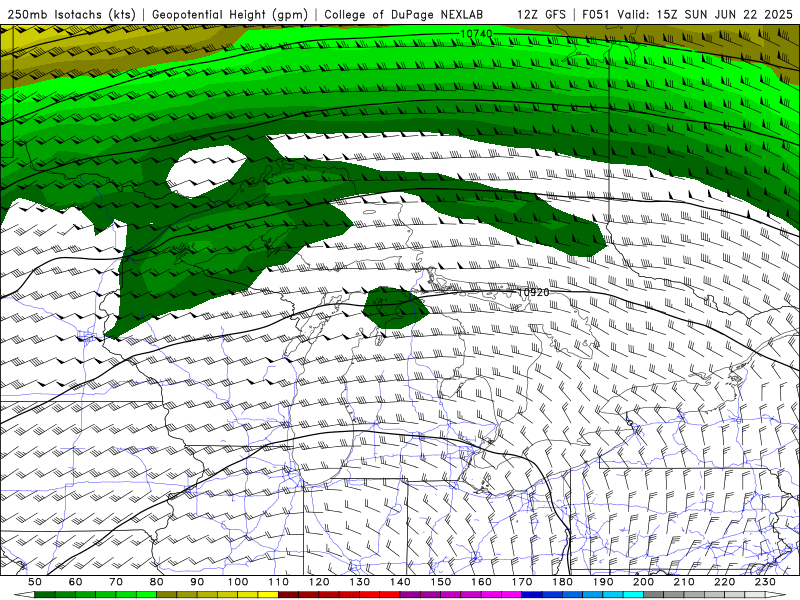The height and width of the screenshot is (600, 800).
Task: Click the left arrow end of color bar
Action: (24, 595)
